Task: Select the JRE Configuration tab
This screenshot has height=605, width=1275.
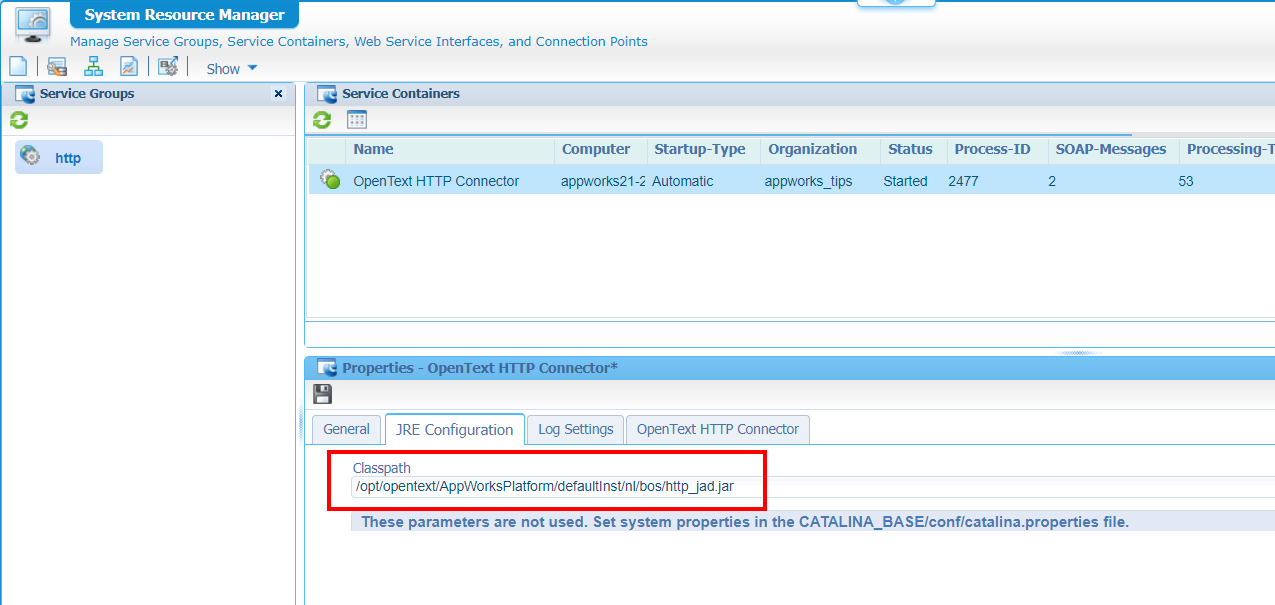Action: tap(454, 429)
